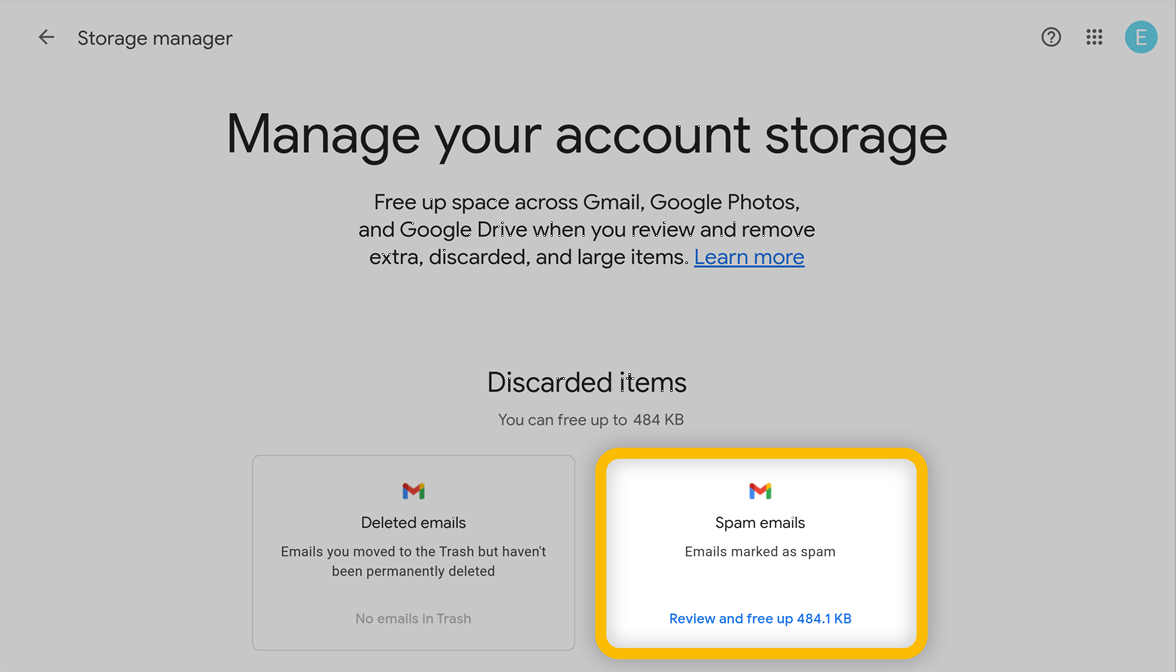Screen dimensions: 1176x672
Task: Open the Help question mark icon
Action: click(1051, 38)
